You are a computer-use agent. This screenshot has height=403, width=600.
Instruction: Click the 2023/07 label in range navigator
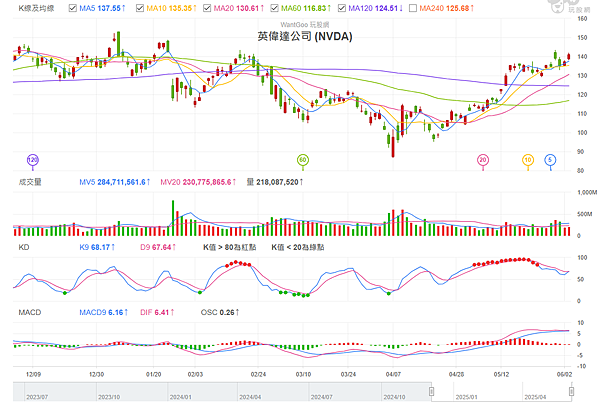coord(37,397)
